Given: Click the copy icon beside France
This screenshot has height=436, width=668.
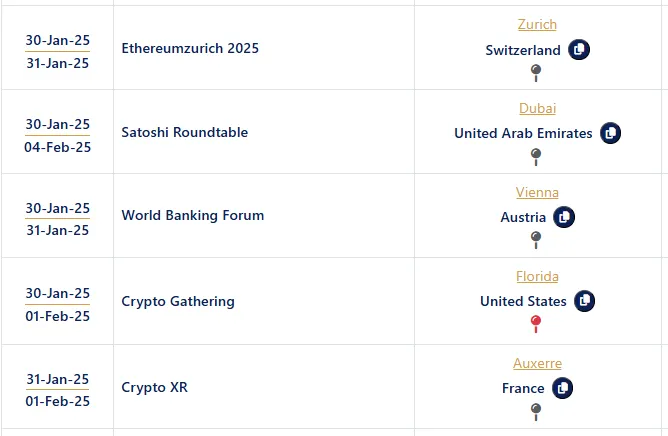Looking at the screenshot, I should [562, 387].
